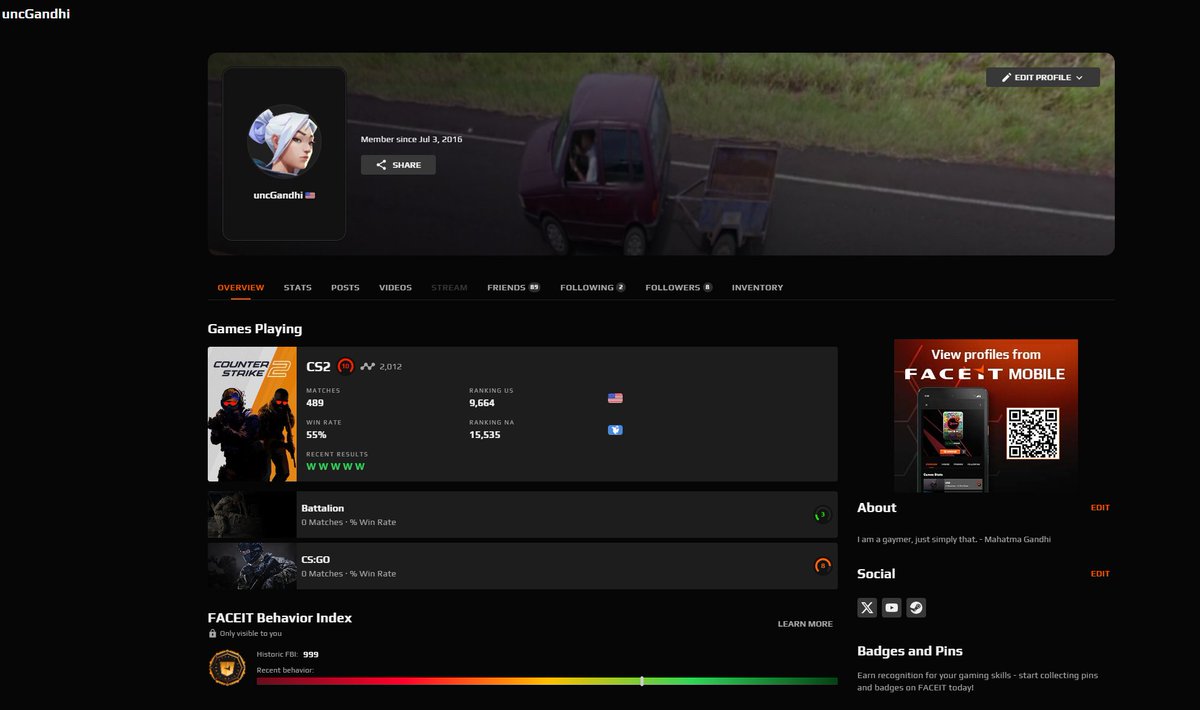Viewport: 1200px width, 710px height.
Task: Click the US flag next to Ranking US
Action: [x=615, y=398]
